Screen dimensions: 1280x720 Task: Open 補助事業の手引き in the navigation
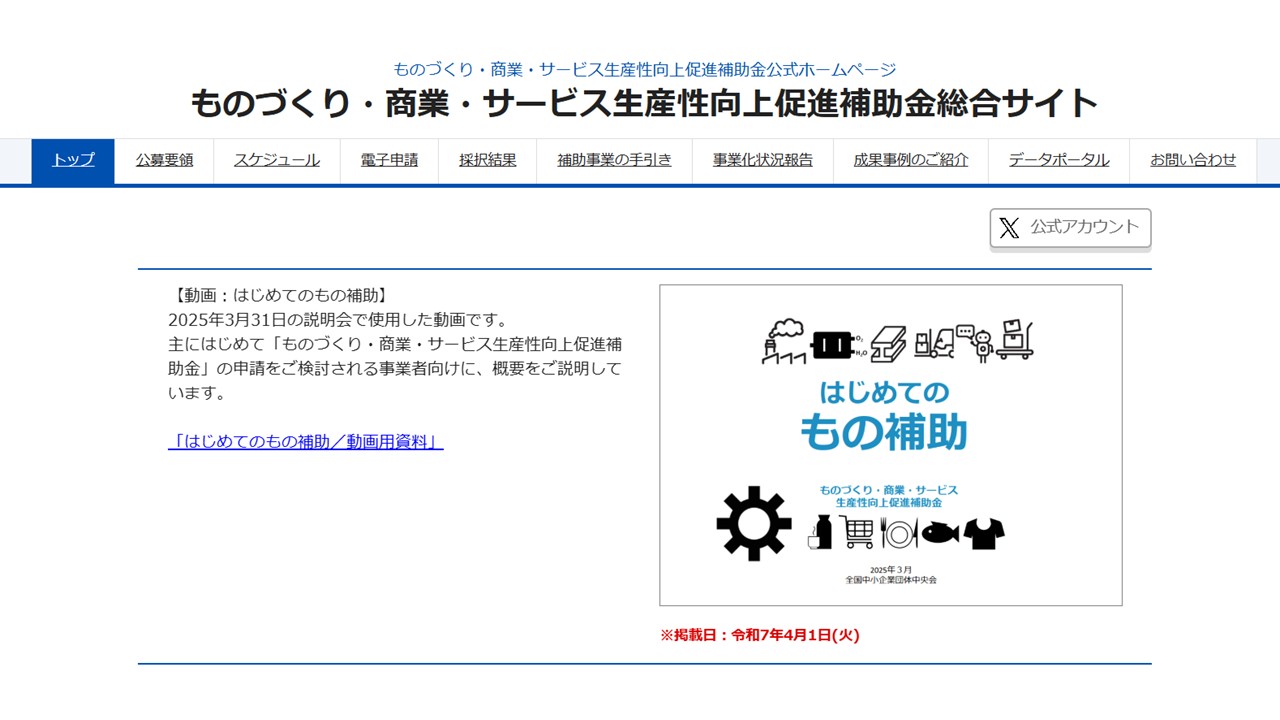coord(614,160)
